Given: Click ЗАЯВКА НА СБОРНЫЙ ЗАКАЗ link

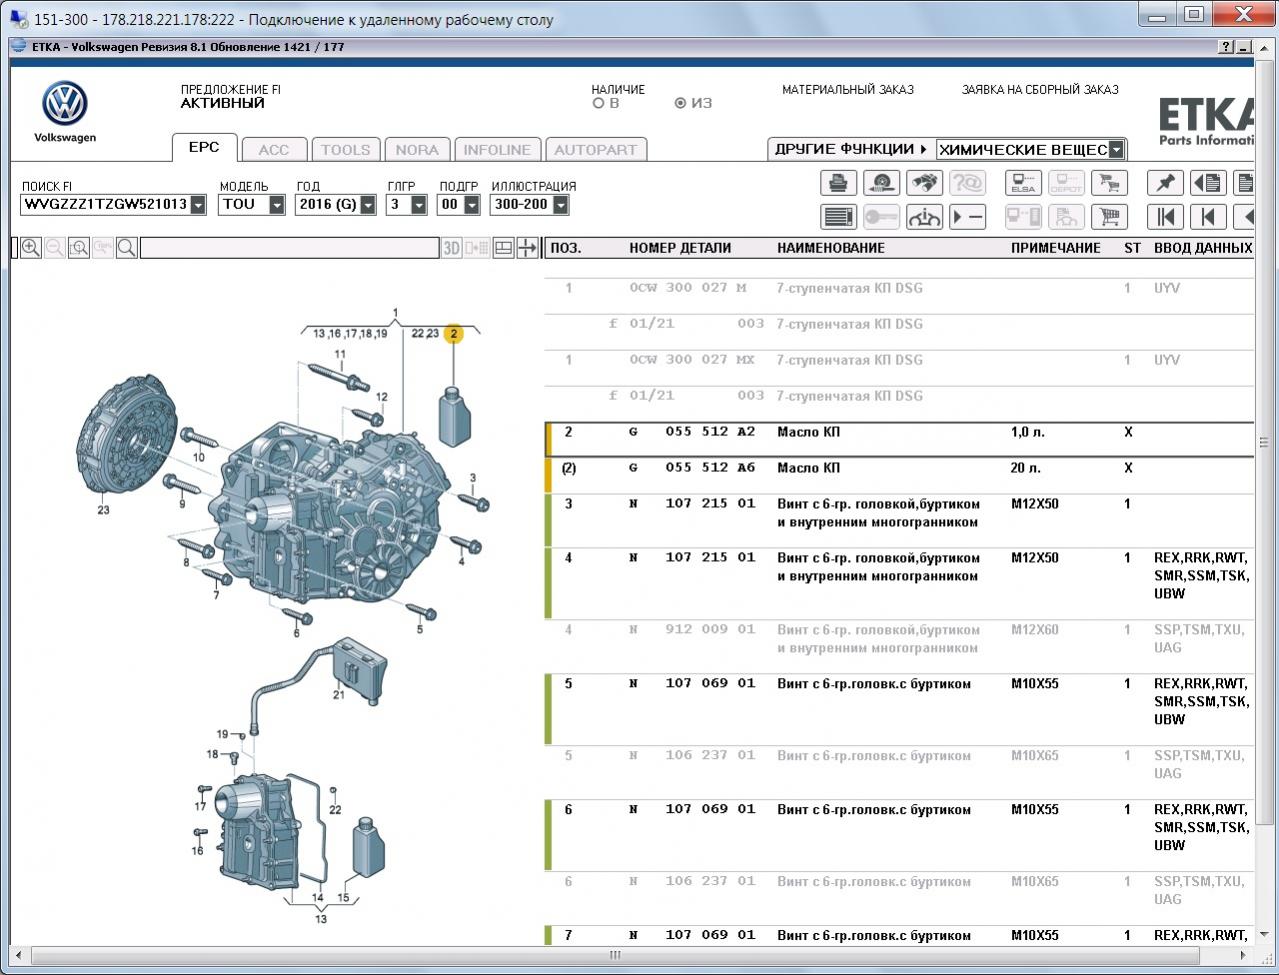Looking at the screenshot, I should (x=1040, y=90).
